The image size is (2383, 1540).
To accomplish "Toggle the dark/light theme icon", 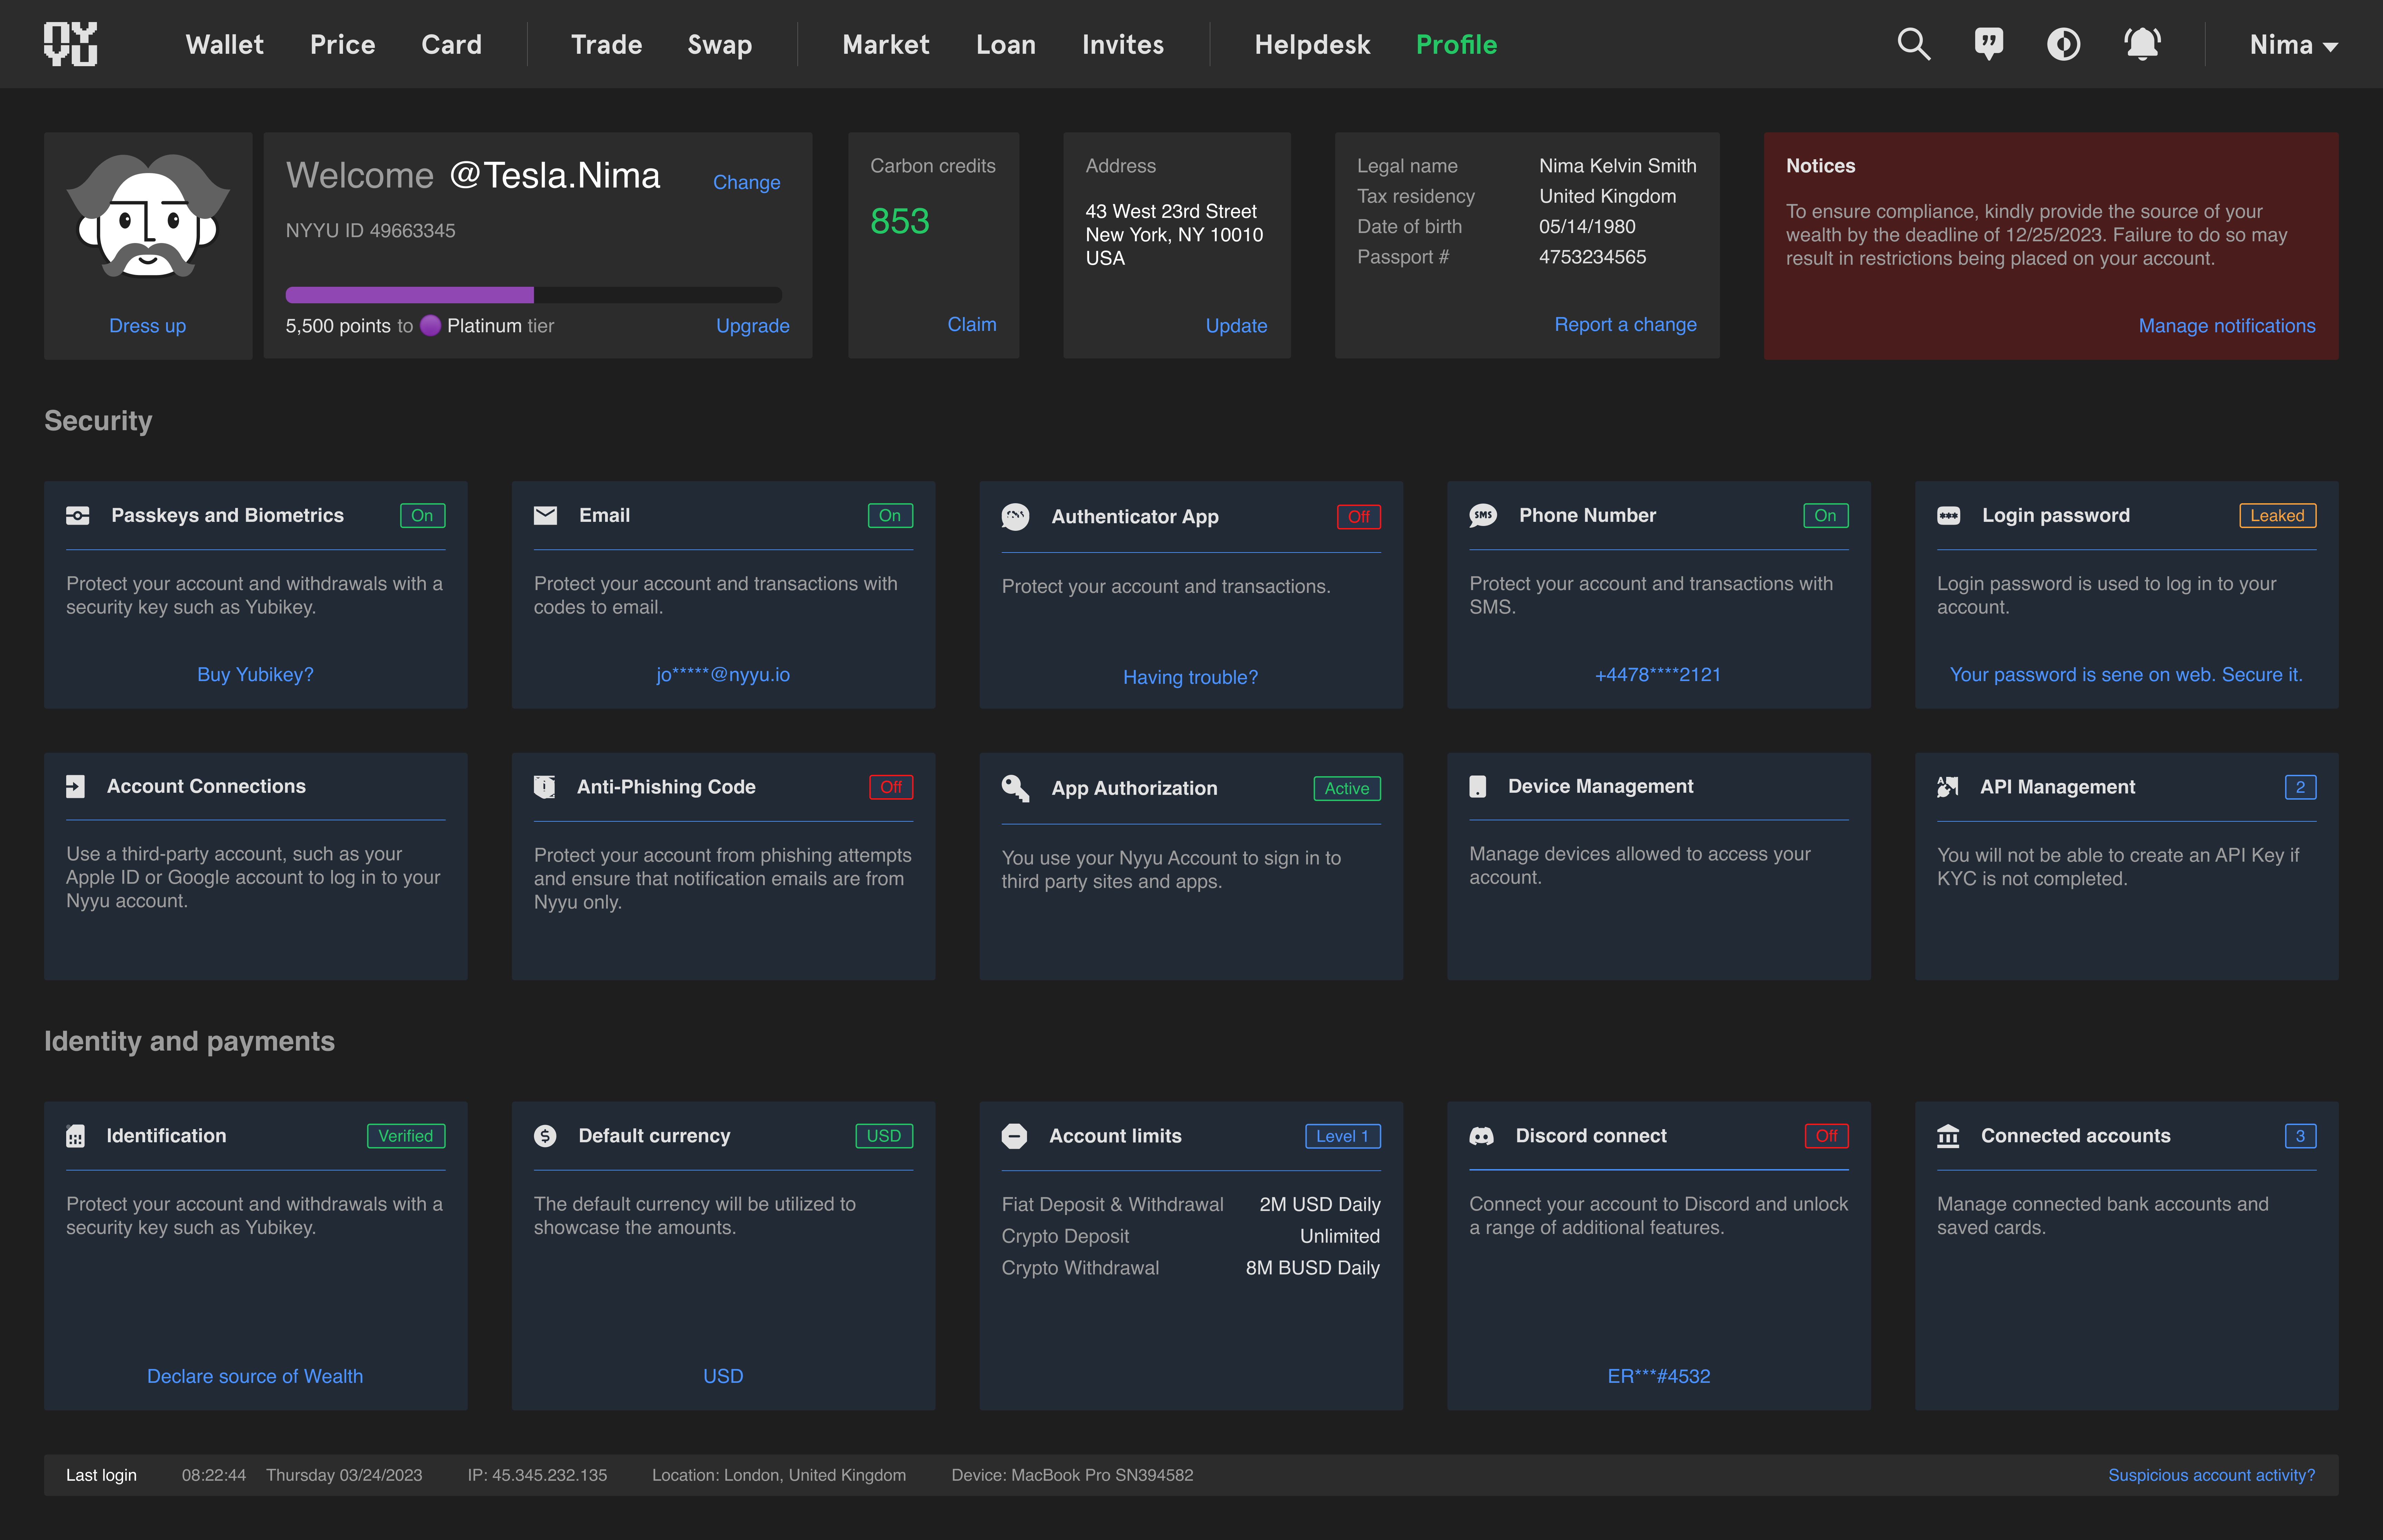I will tap(2063, 44).
